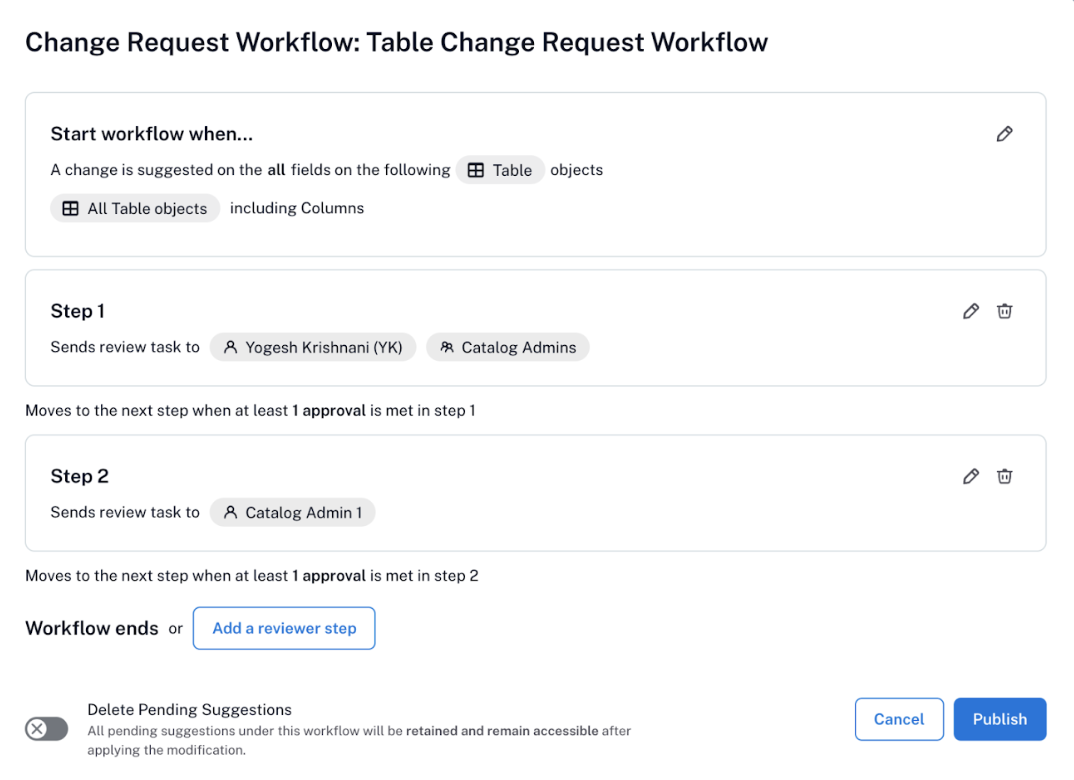Screen dimensions: 1074x780
Task: Click the user icon beside Catalog Admin 1
Action: pos(231,512)
